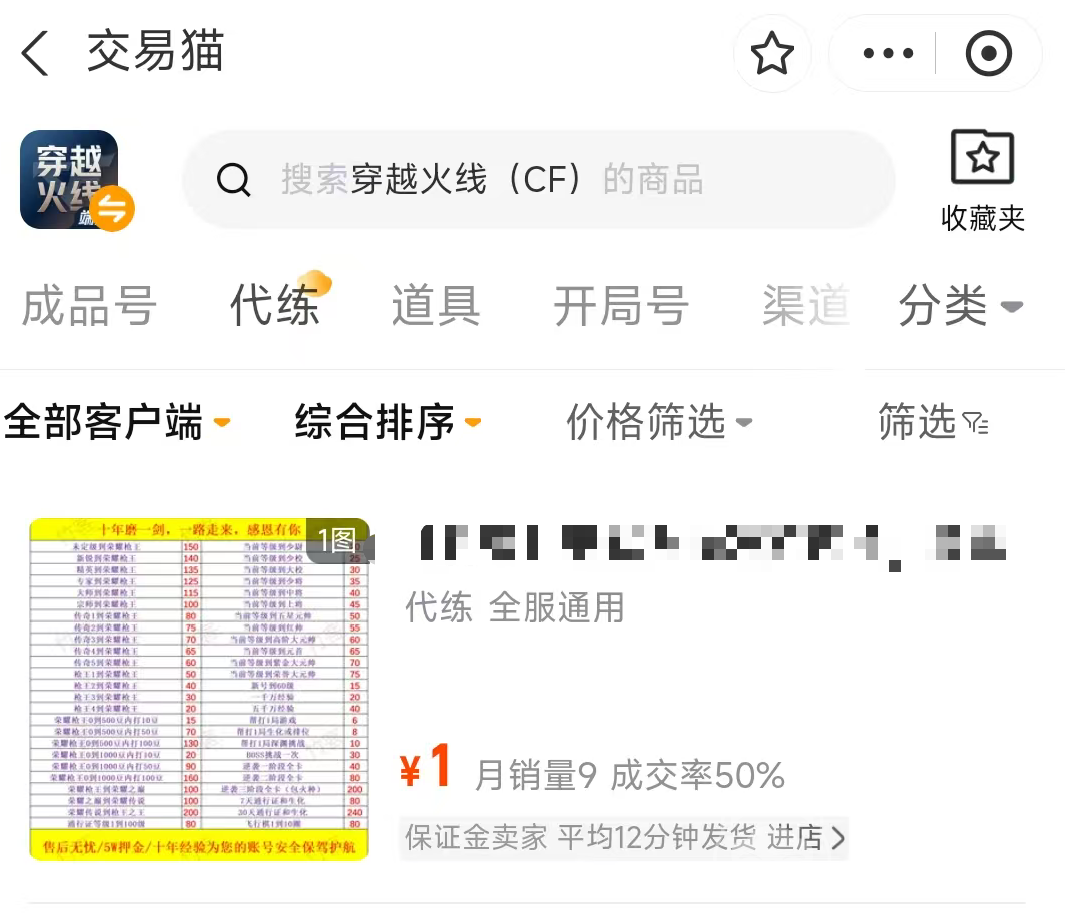Screen dimensions: 1065x922
Task: Search 穿越火线 (CF) products field
Action: [538, 180]
